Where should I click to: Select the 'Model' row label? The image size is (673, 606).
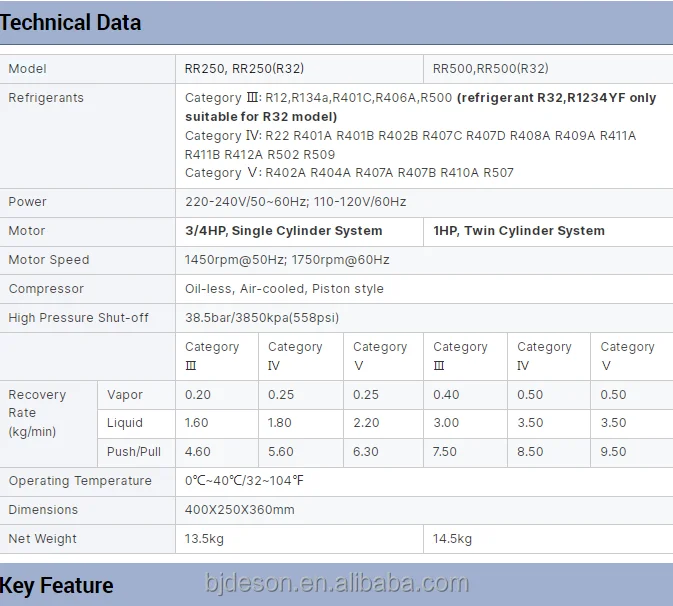[27, 69]
